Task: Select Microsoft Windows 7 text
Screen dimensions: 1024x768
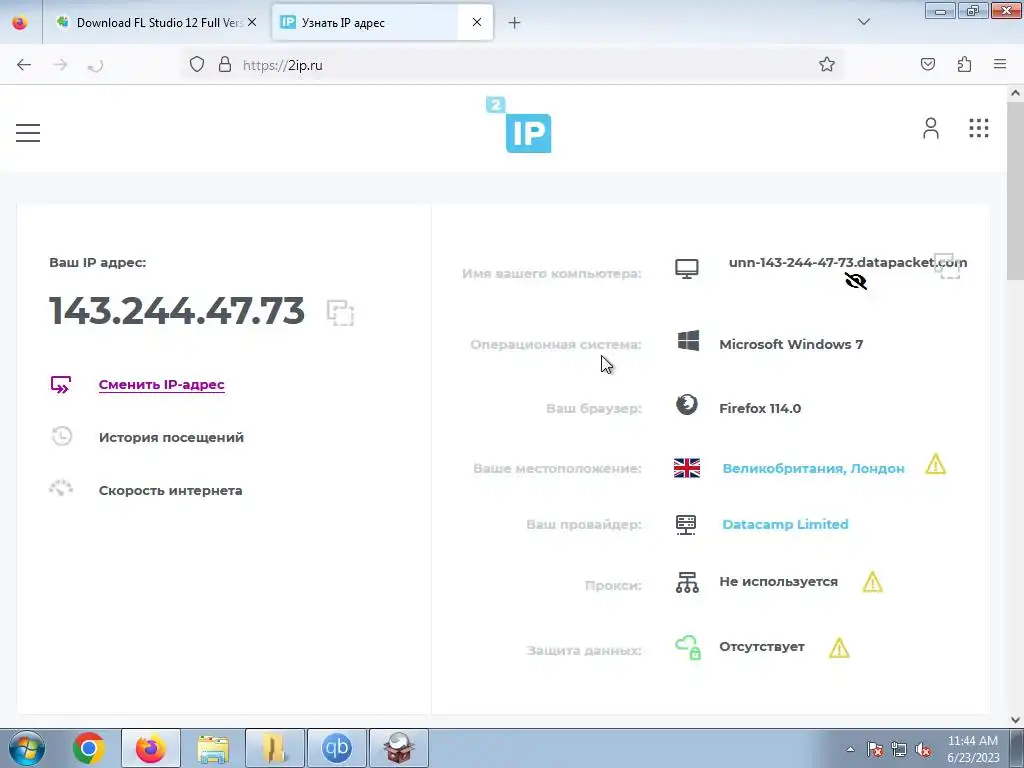Action: [x=791, y=344]
